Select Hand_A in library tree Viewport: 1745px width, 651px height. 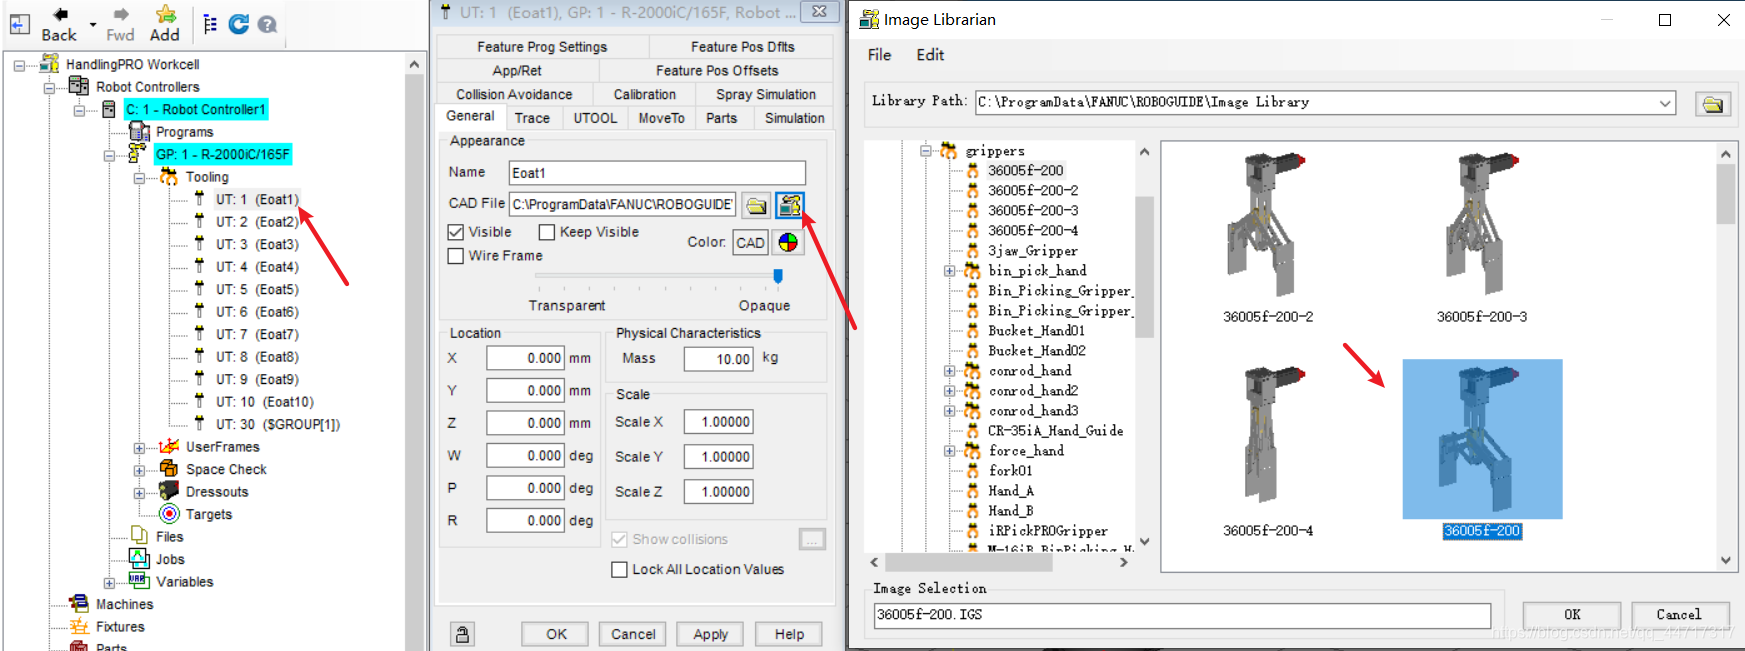[1011, 491]
